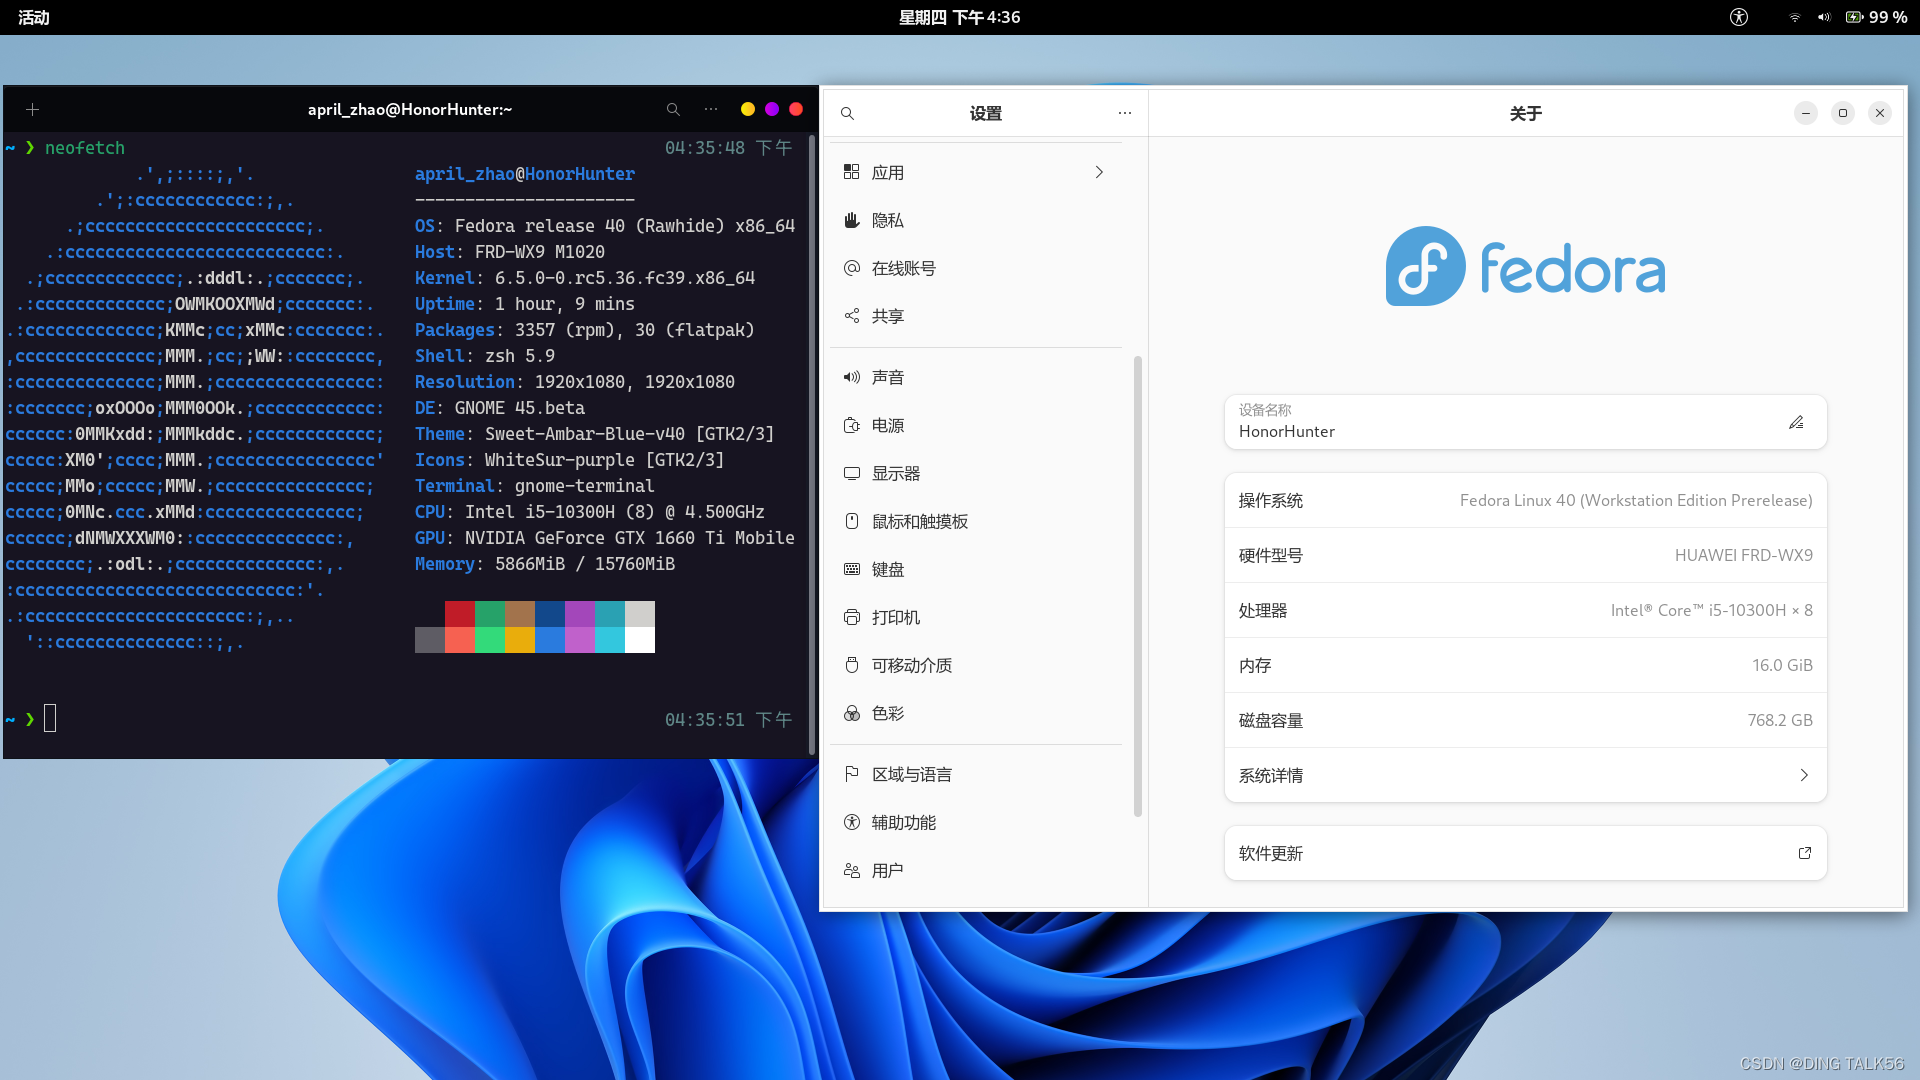Open 键盘 (Keyboard) settings panel
The height and width of the screenshot is (1080, 1920).
click(887, 569)
